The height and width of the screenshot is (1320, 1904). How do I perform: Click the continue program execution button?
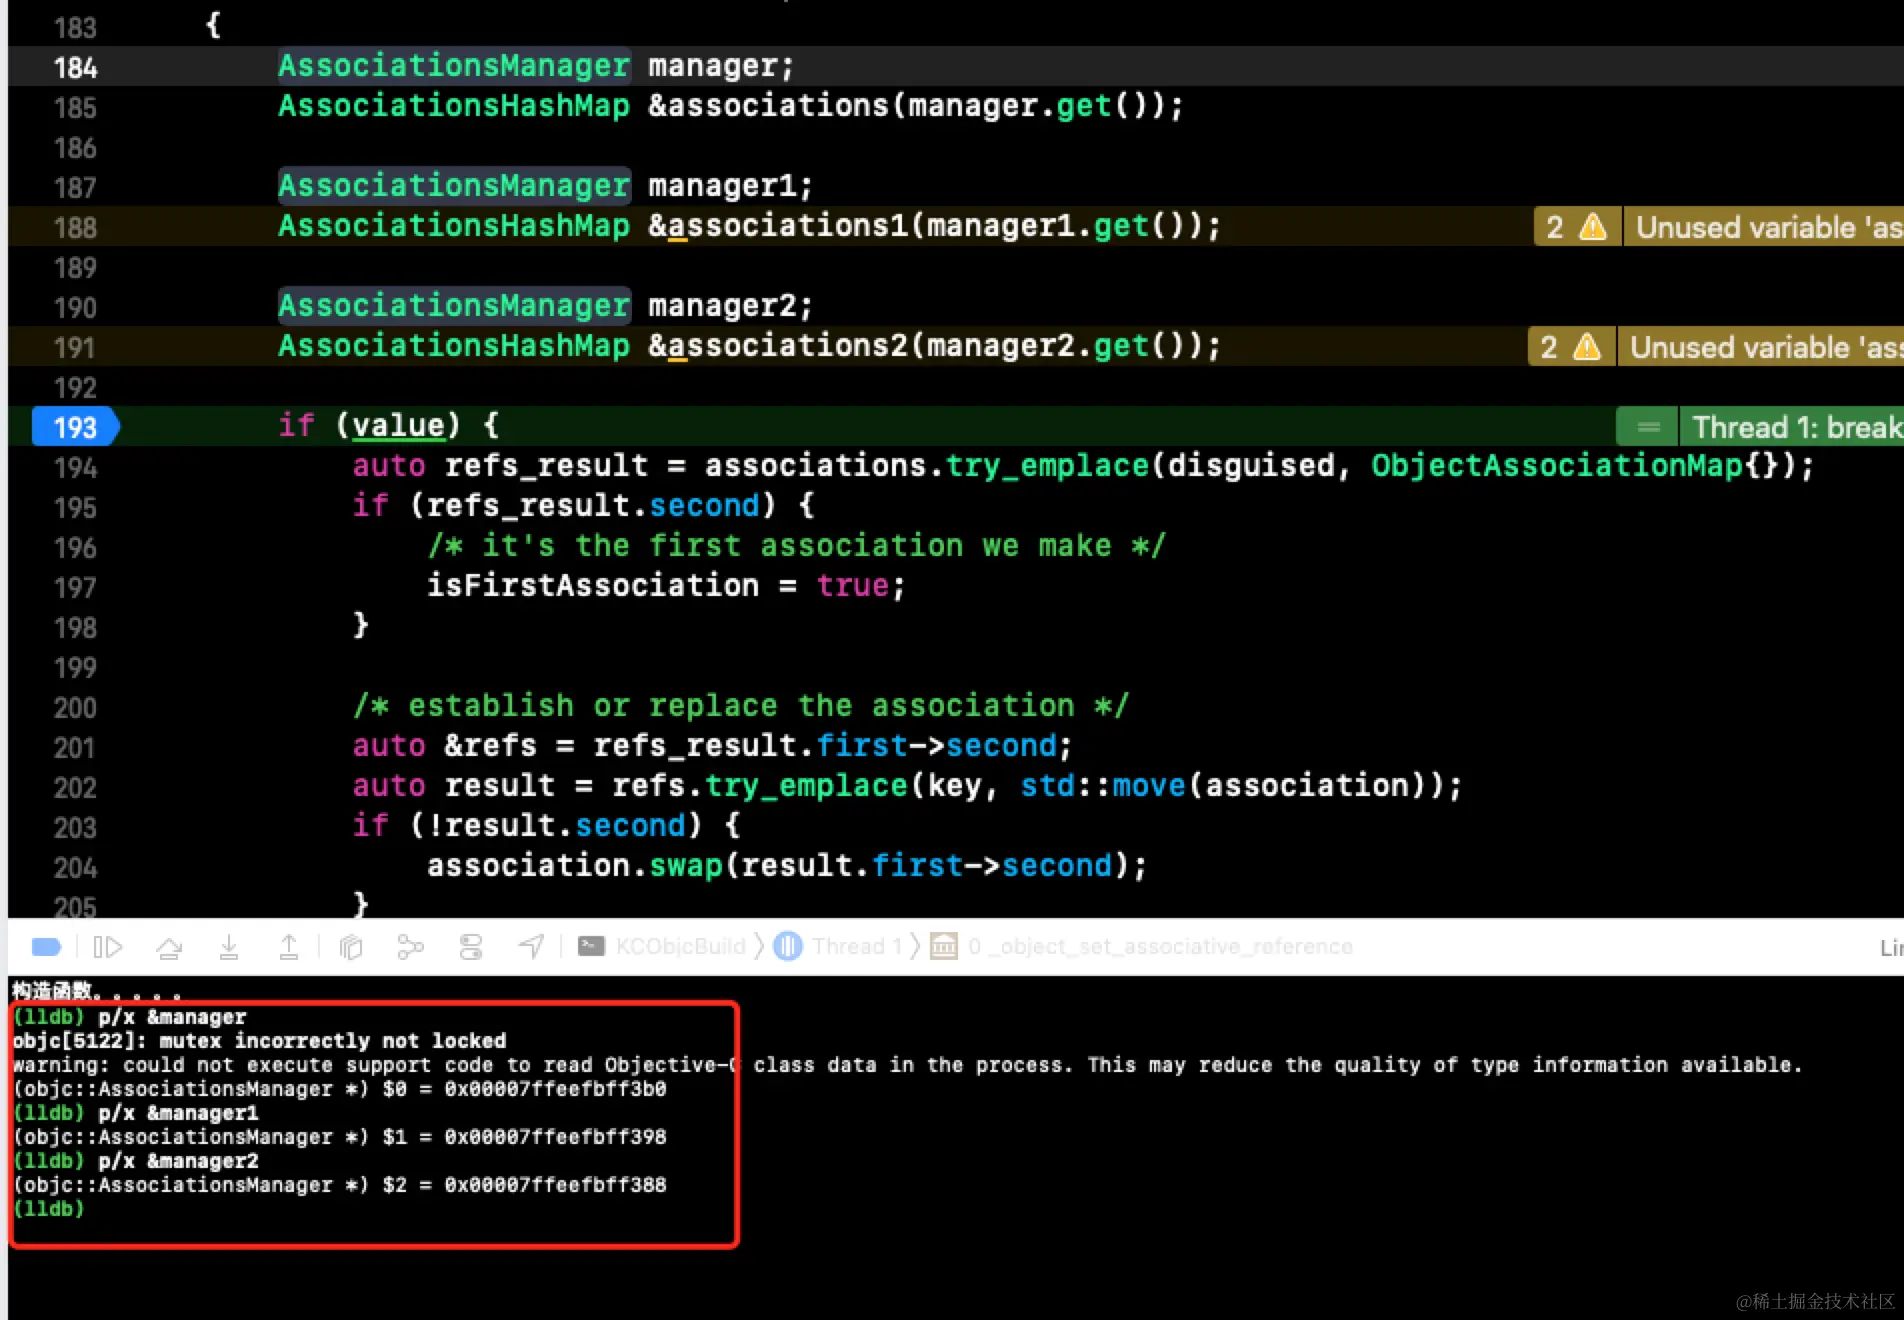click(x=108, y=946)
